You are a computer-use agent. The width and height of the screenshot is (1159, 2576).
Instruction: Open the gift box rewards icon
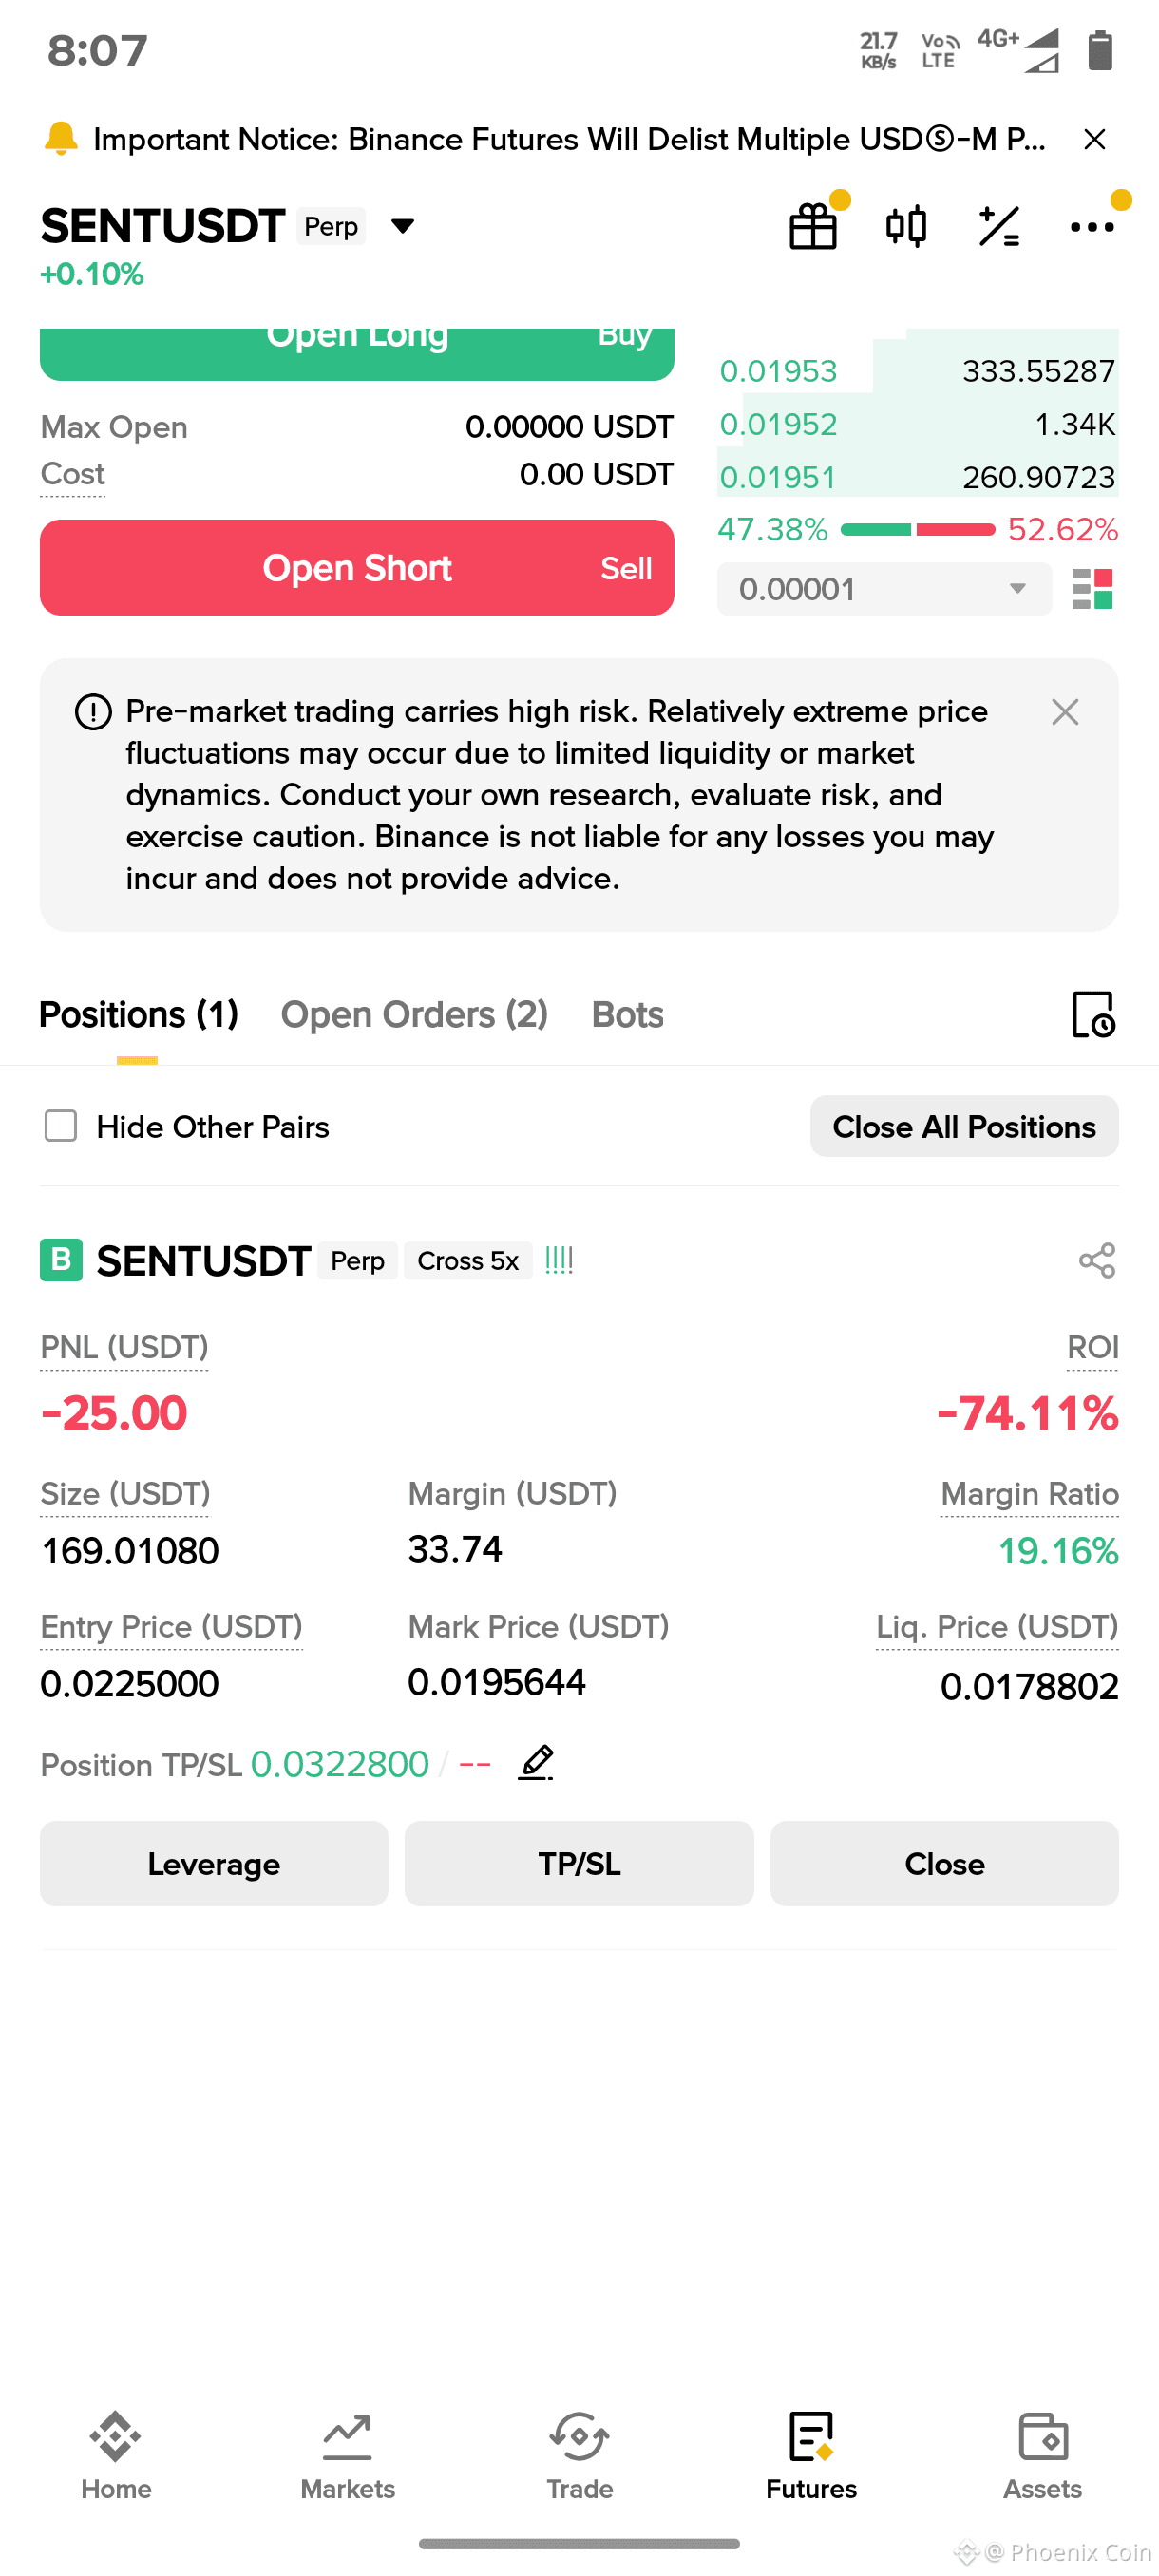[x=813, y=226]
